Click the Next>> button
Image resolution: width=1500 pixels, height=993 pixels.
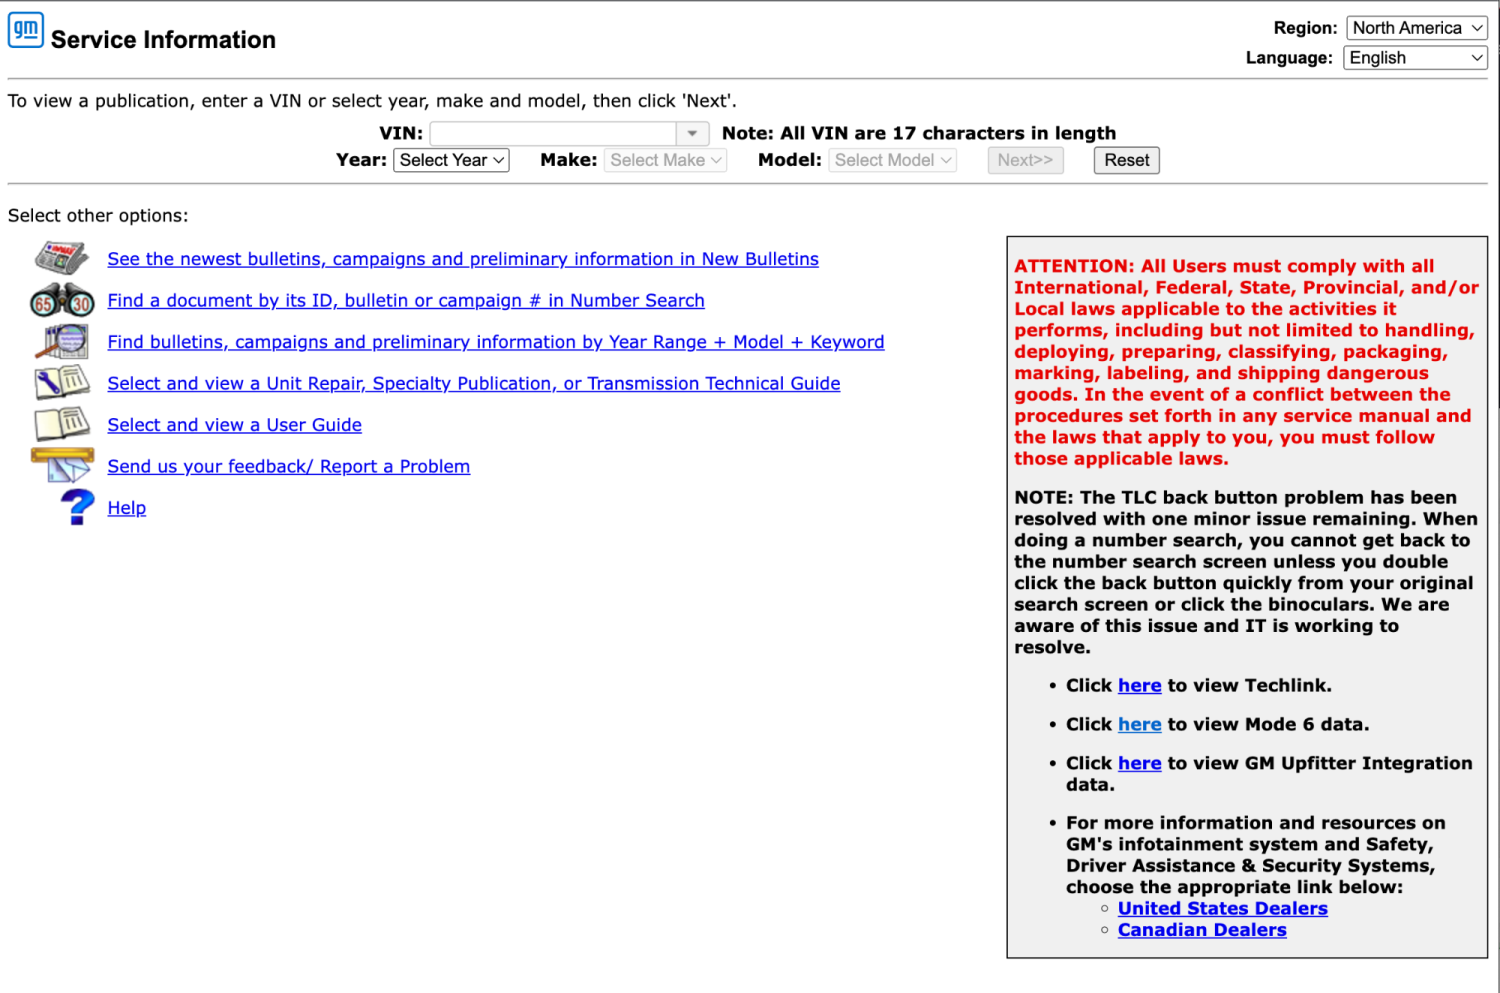[1025, 160]
